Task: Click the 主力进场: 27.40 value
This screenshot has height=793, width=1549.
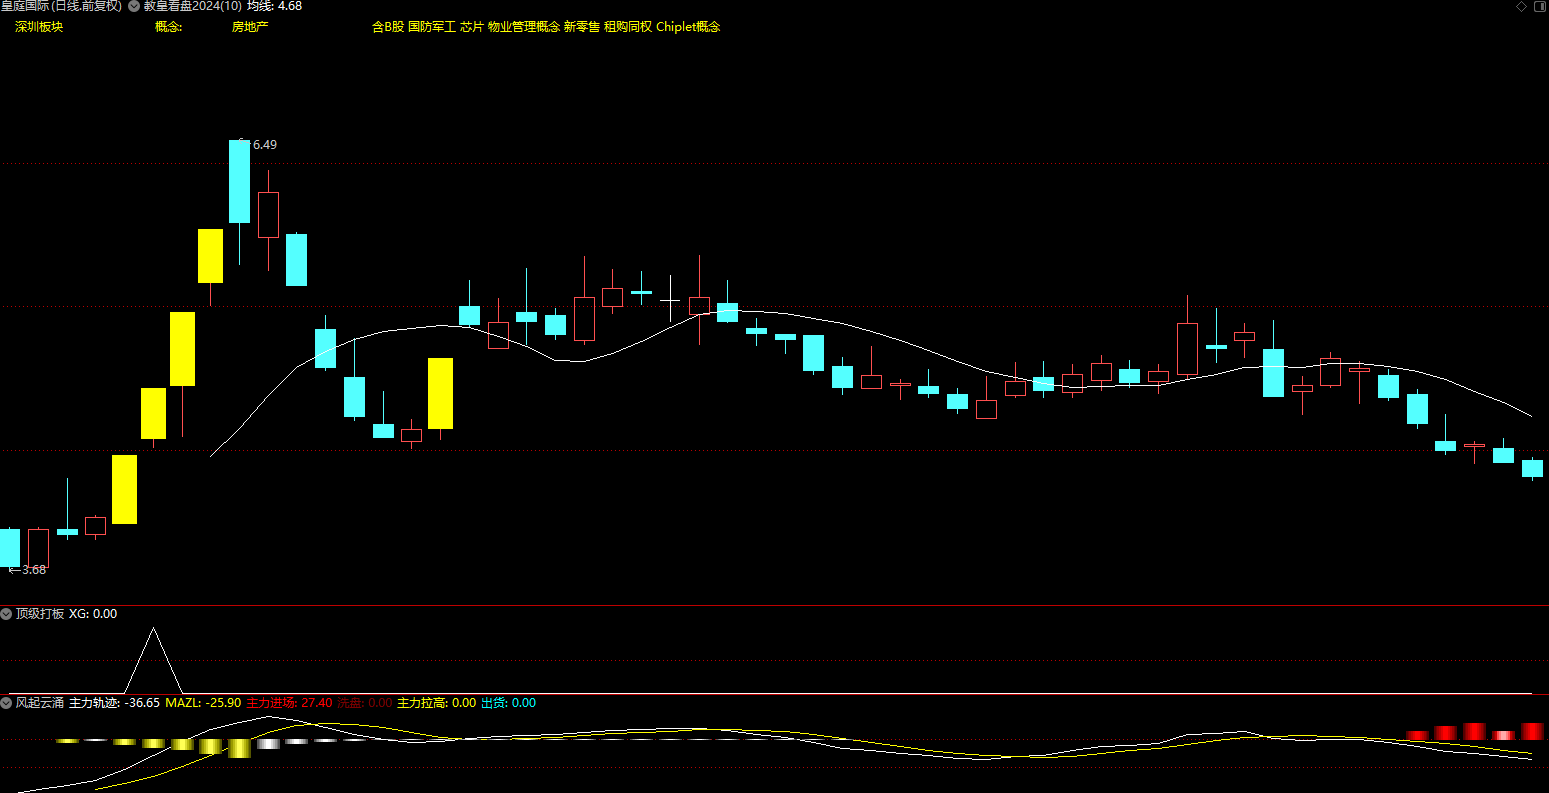Action: (290, 703)
